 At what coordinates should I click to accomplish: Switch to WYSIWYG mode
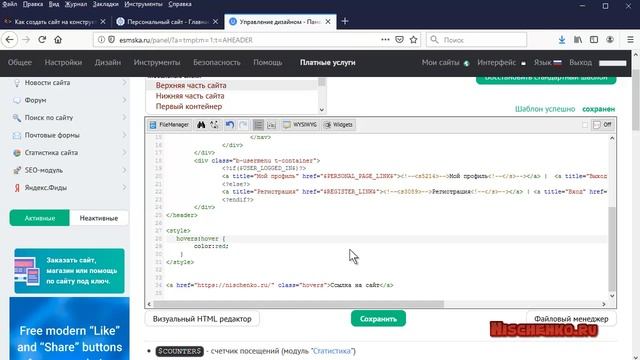(300, 124)
